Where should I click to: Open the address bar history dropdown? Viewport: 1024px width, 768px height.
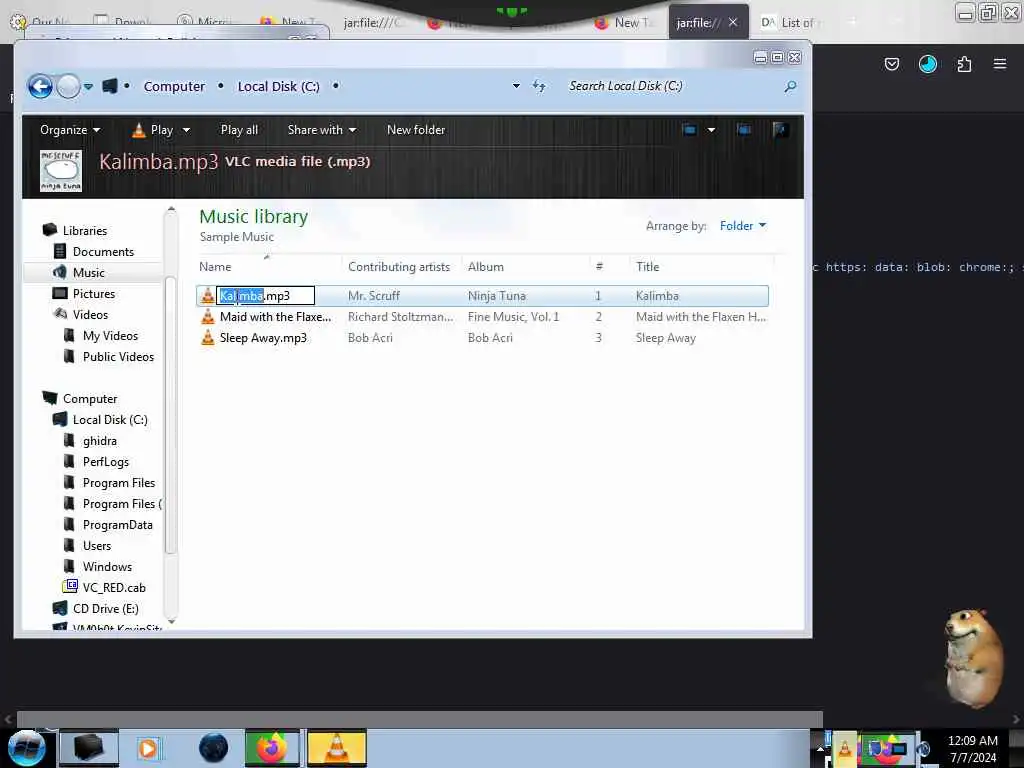click(x=516, y=86)
